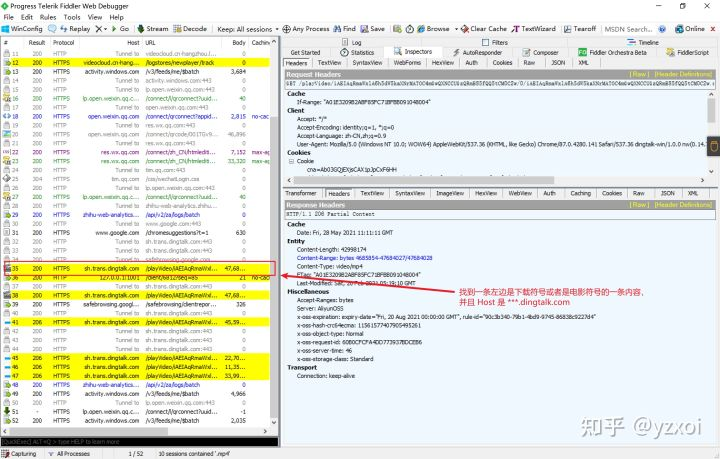720x459 pixels.
Task: Click the Go resume button
Action: (120, 29)
